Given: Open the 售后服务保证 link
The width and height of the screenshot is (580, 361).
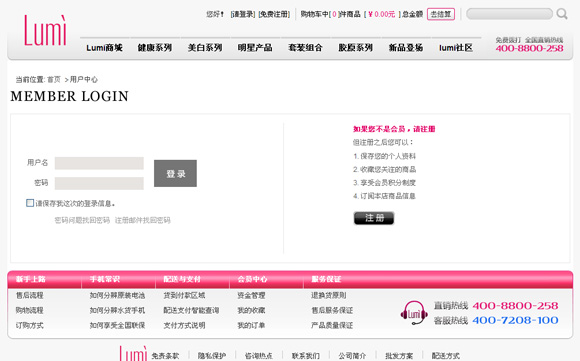Looking at the screenshot, I should tap(332, 310).
